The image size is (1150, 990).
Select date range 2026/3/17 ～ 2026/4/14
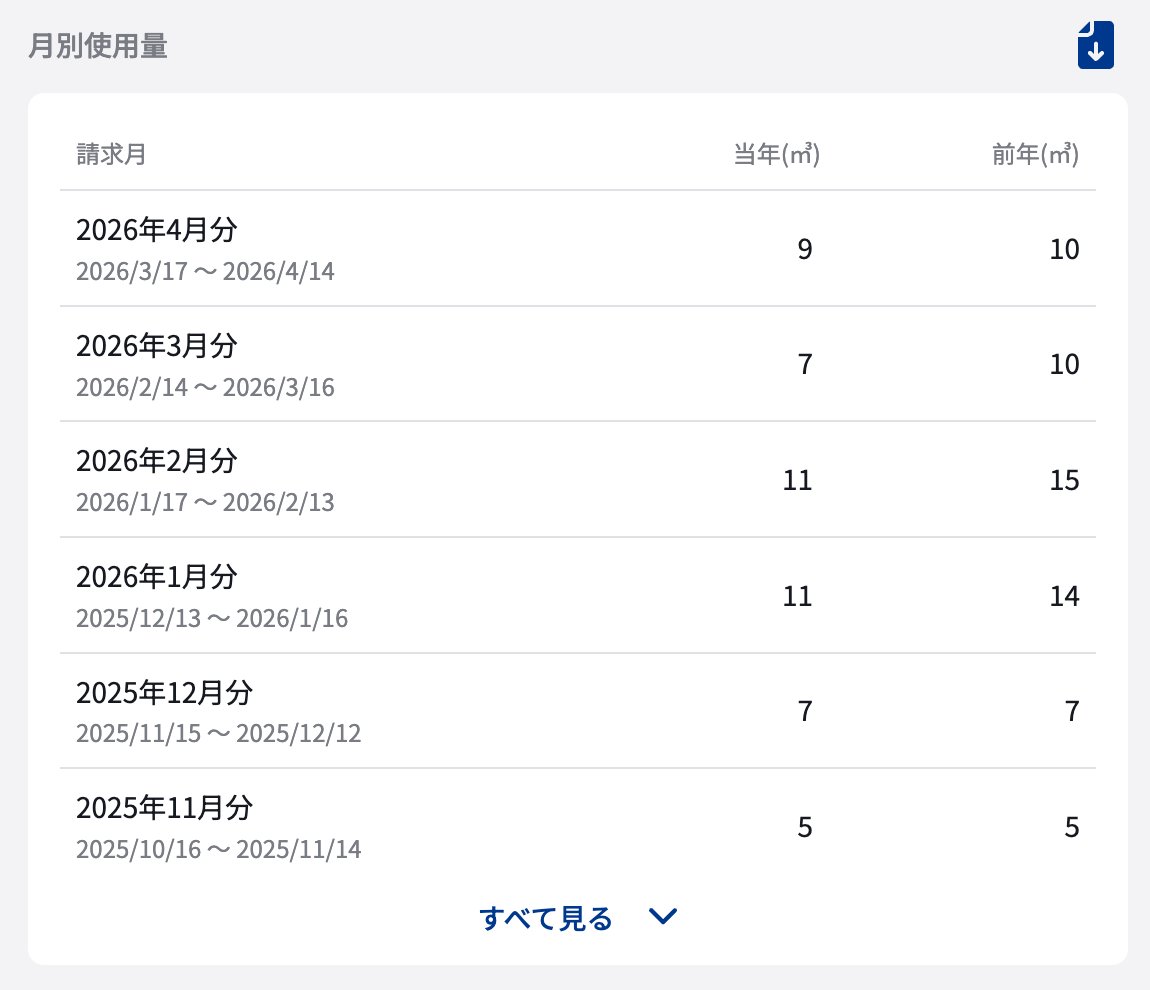tap(205, 271)
